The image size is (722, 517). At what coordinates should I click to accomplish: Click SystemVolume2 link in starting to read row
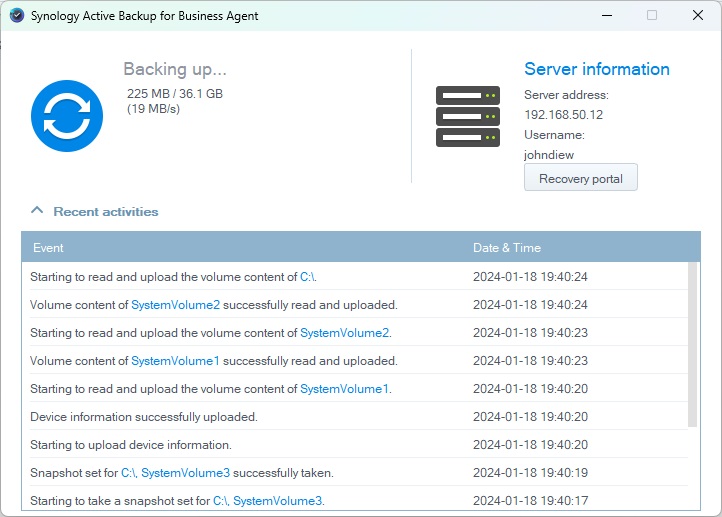[x=344, y=333]
